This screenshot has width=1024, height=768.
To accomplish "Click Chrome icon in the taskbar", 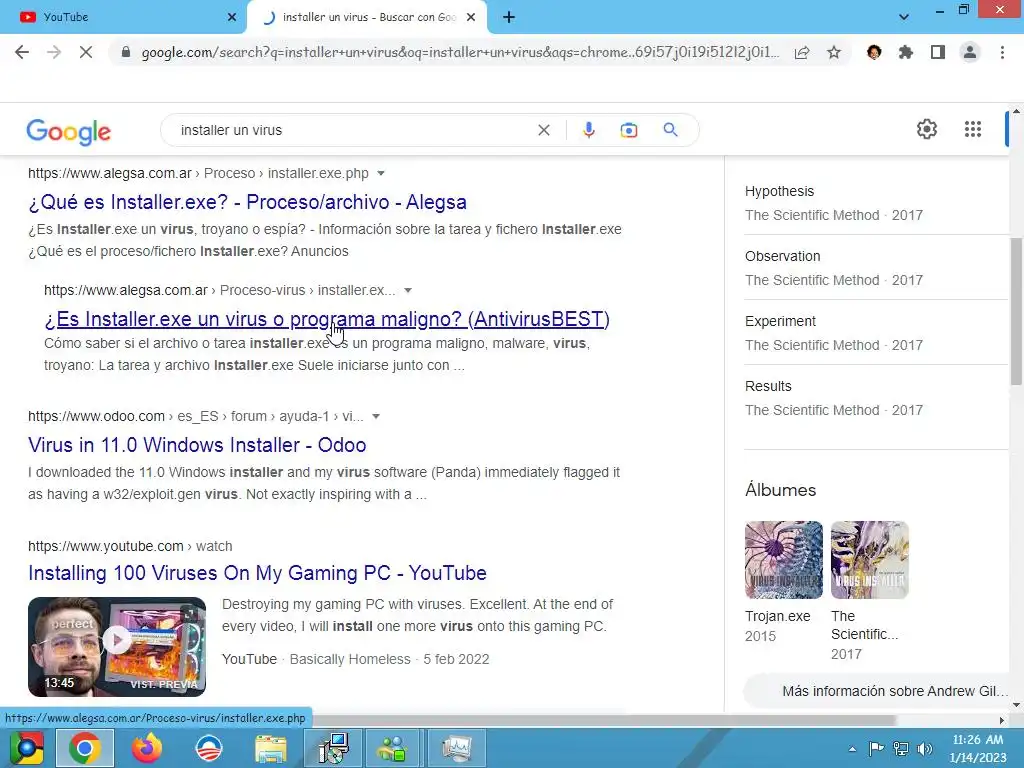I will [85, 748].
